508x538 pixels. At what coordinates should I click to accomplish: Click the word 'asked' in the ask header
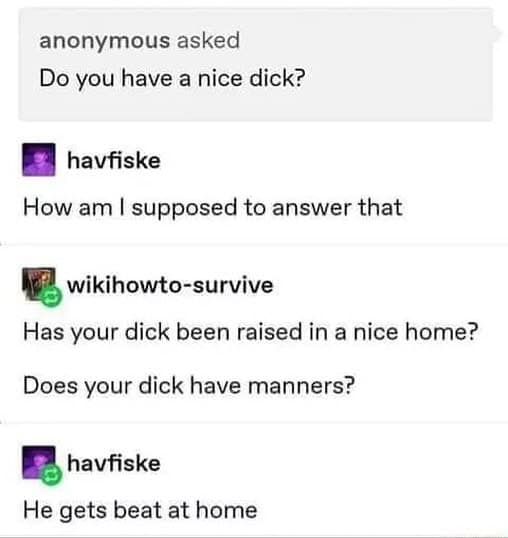208,40
